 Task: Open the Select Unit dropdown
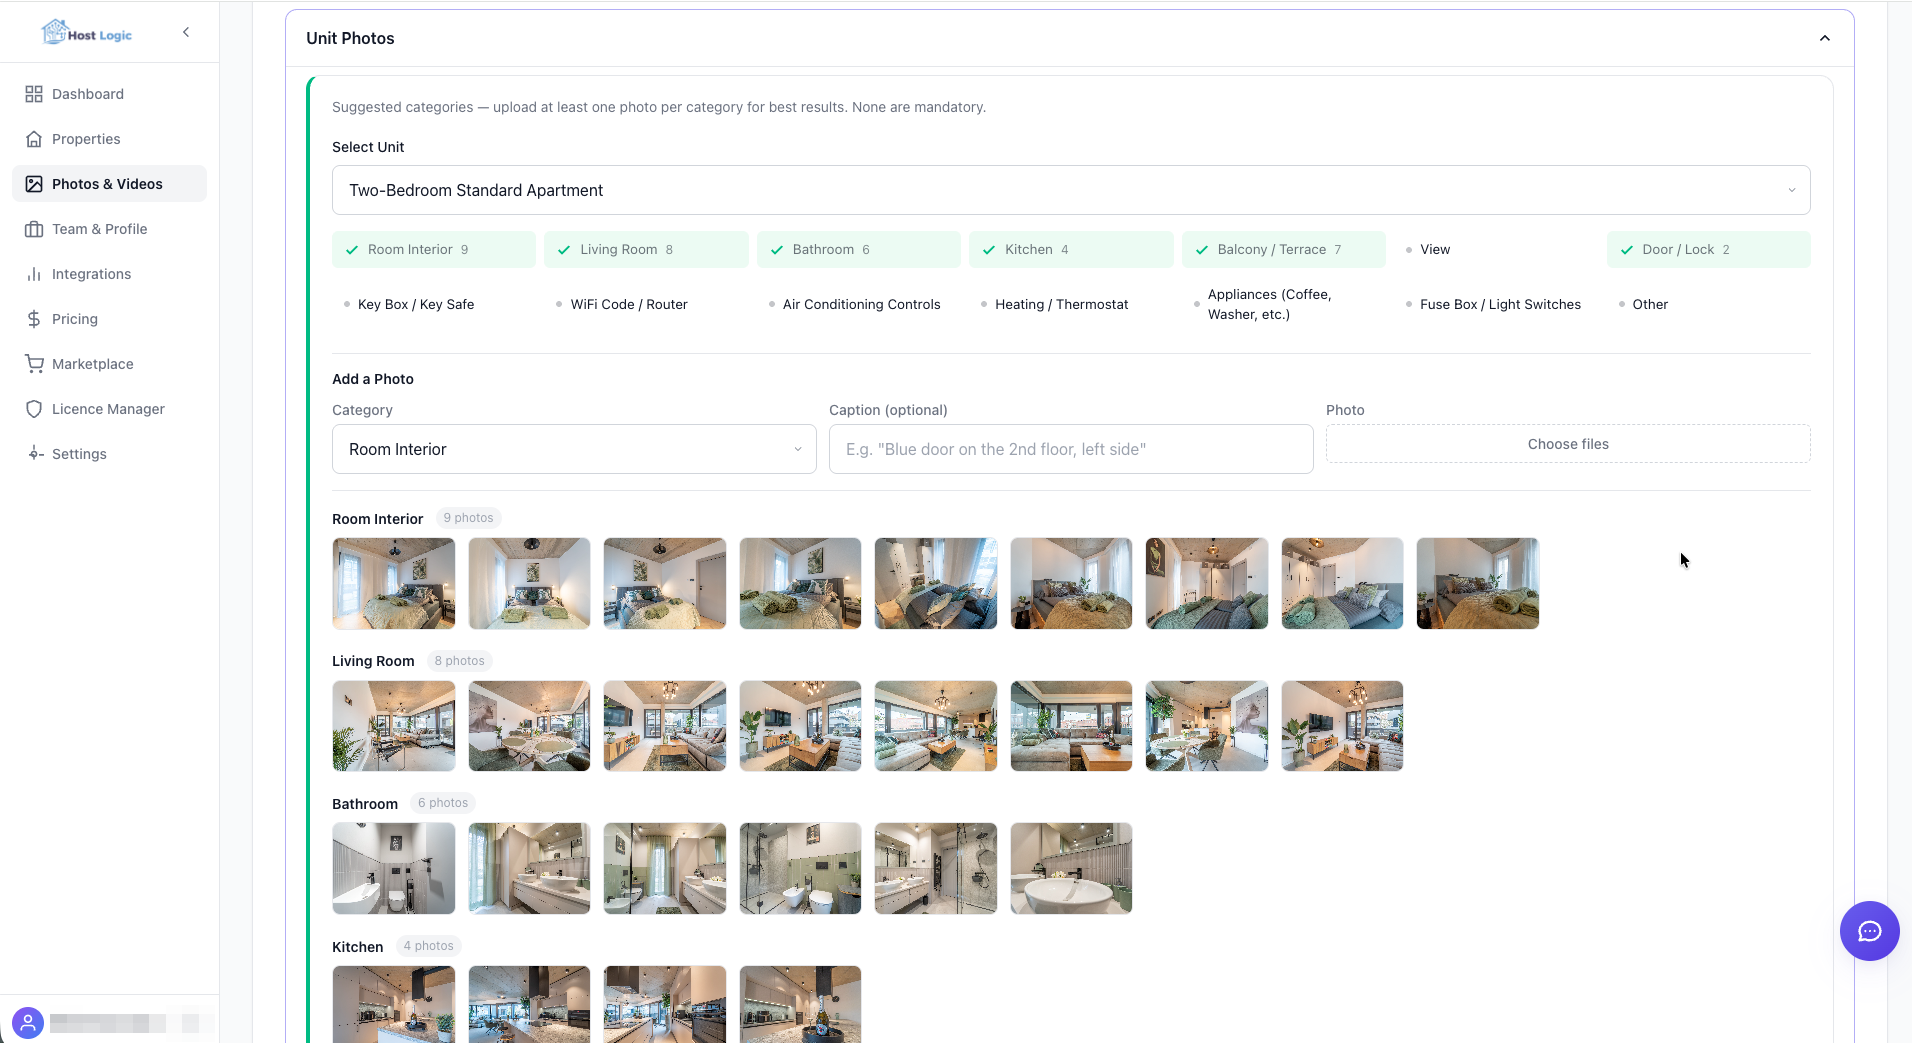(x=1071, y=190)
